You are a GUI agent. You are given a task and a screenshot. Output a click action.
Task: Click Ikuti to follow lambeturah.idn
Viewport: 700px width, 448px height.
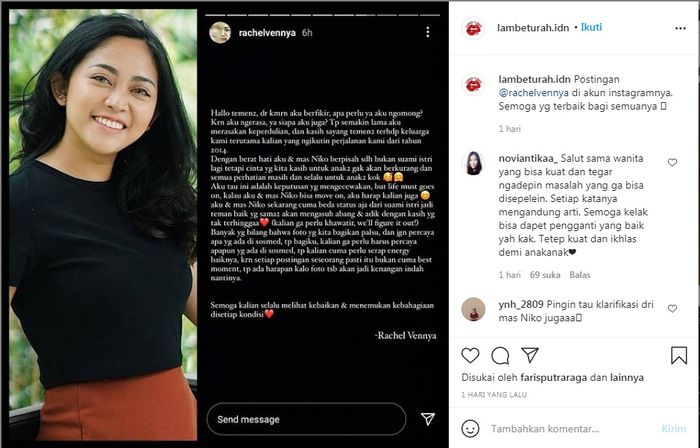[x=591, y=27]
